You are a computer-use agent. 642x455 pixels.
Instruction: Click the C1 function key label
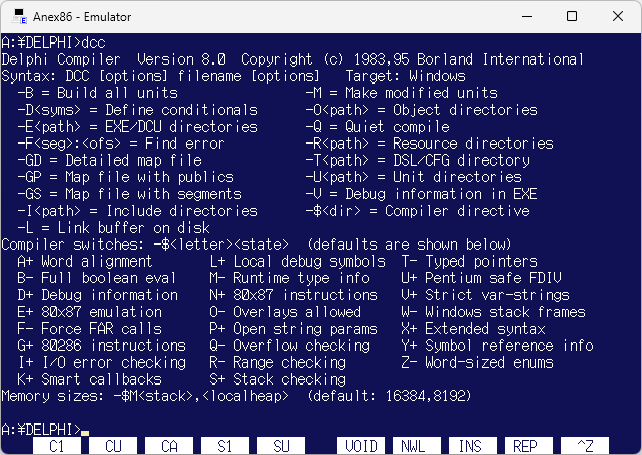[x=57, y=446]
